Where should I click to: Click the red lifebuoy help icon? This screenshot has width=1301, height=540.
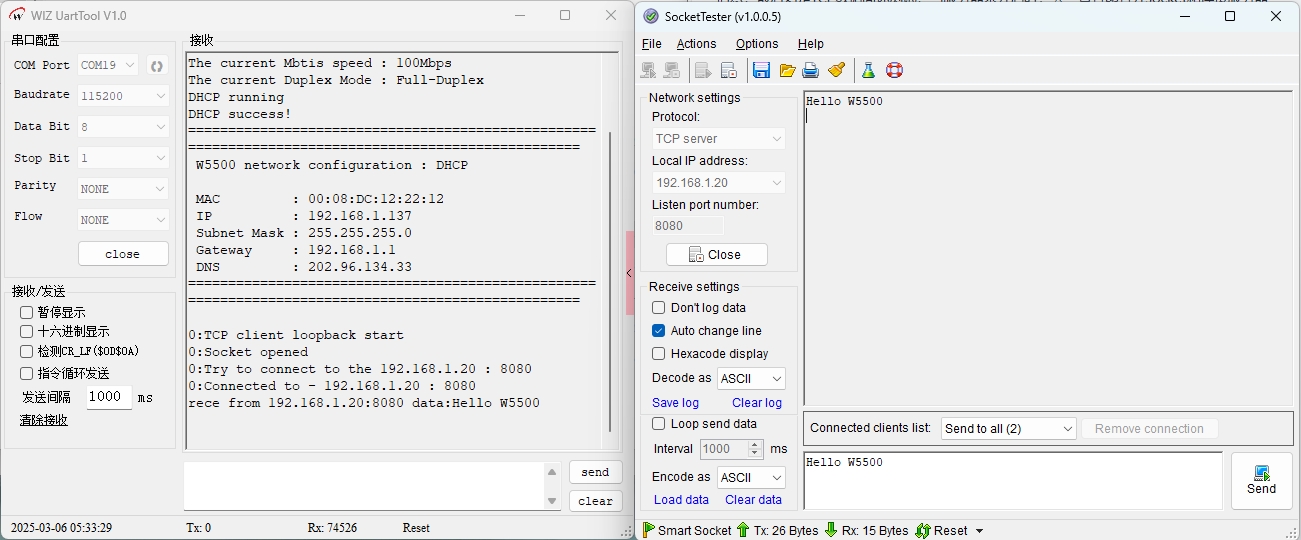[894, 70]
